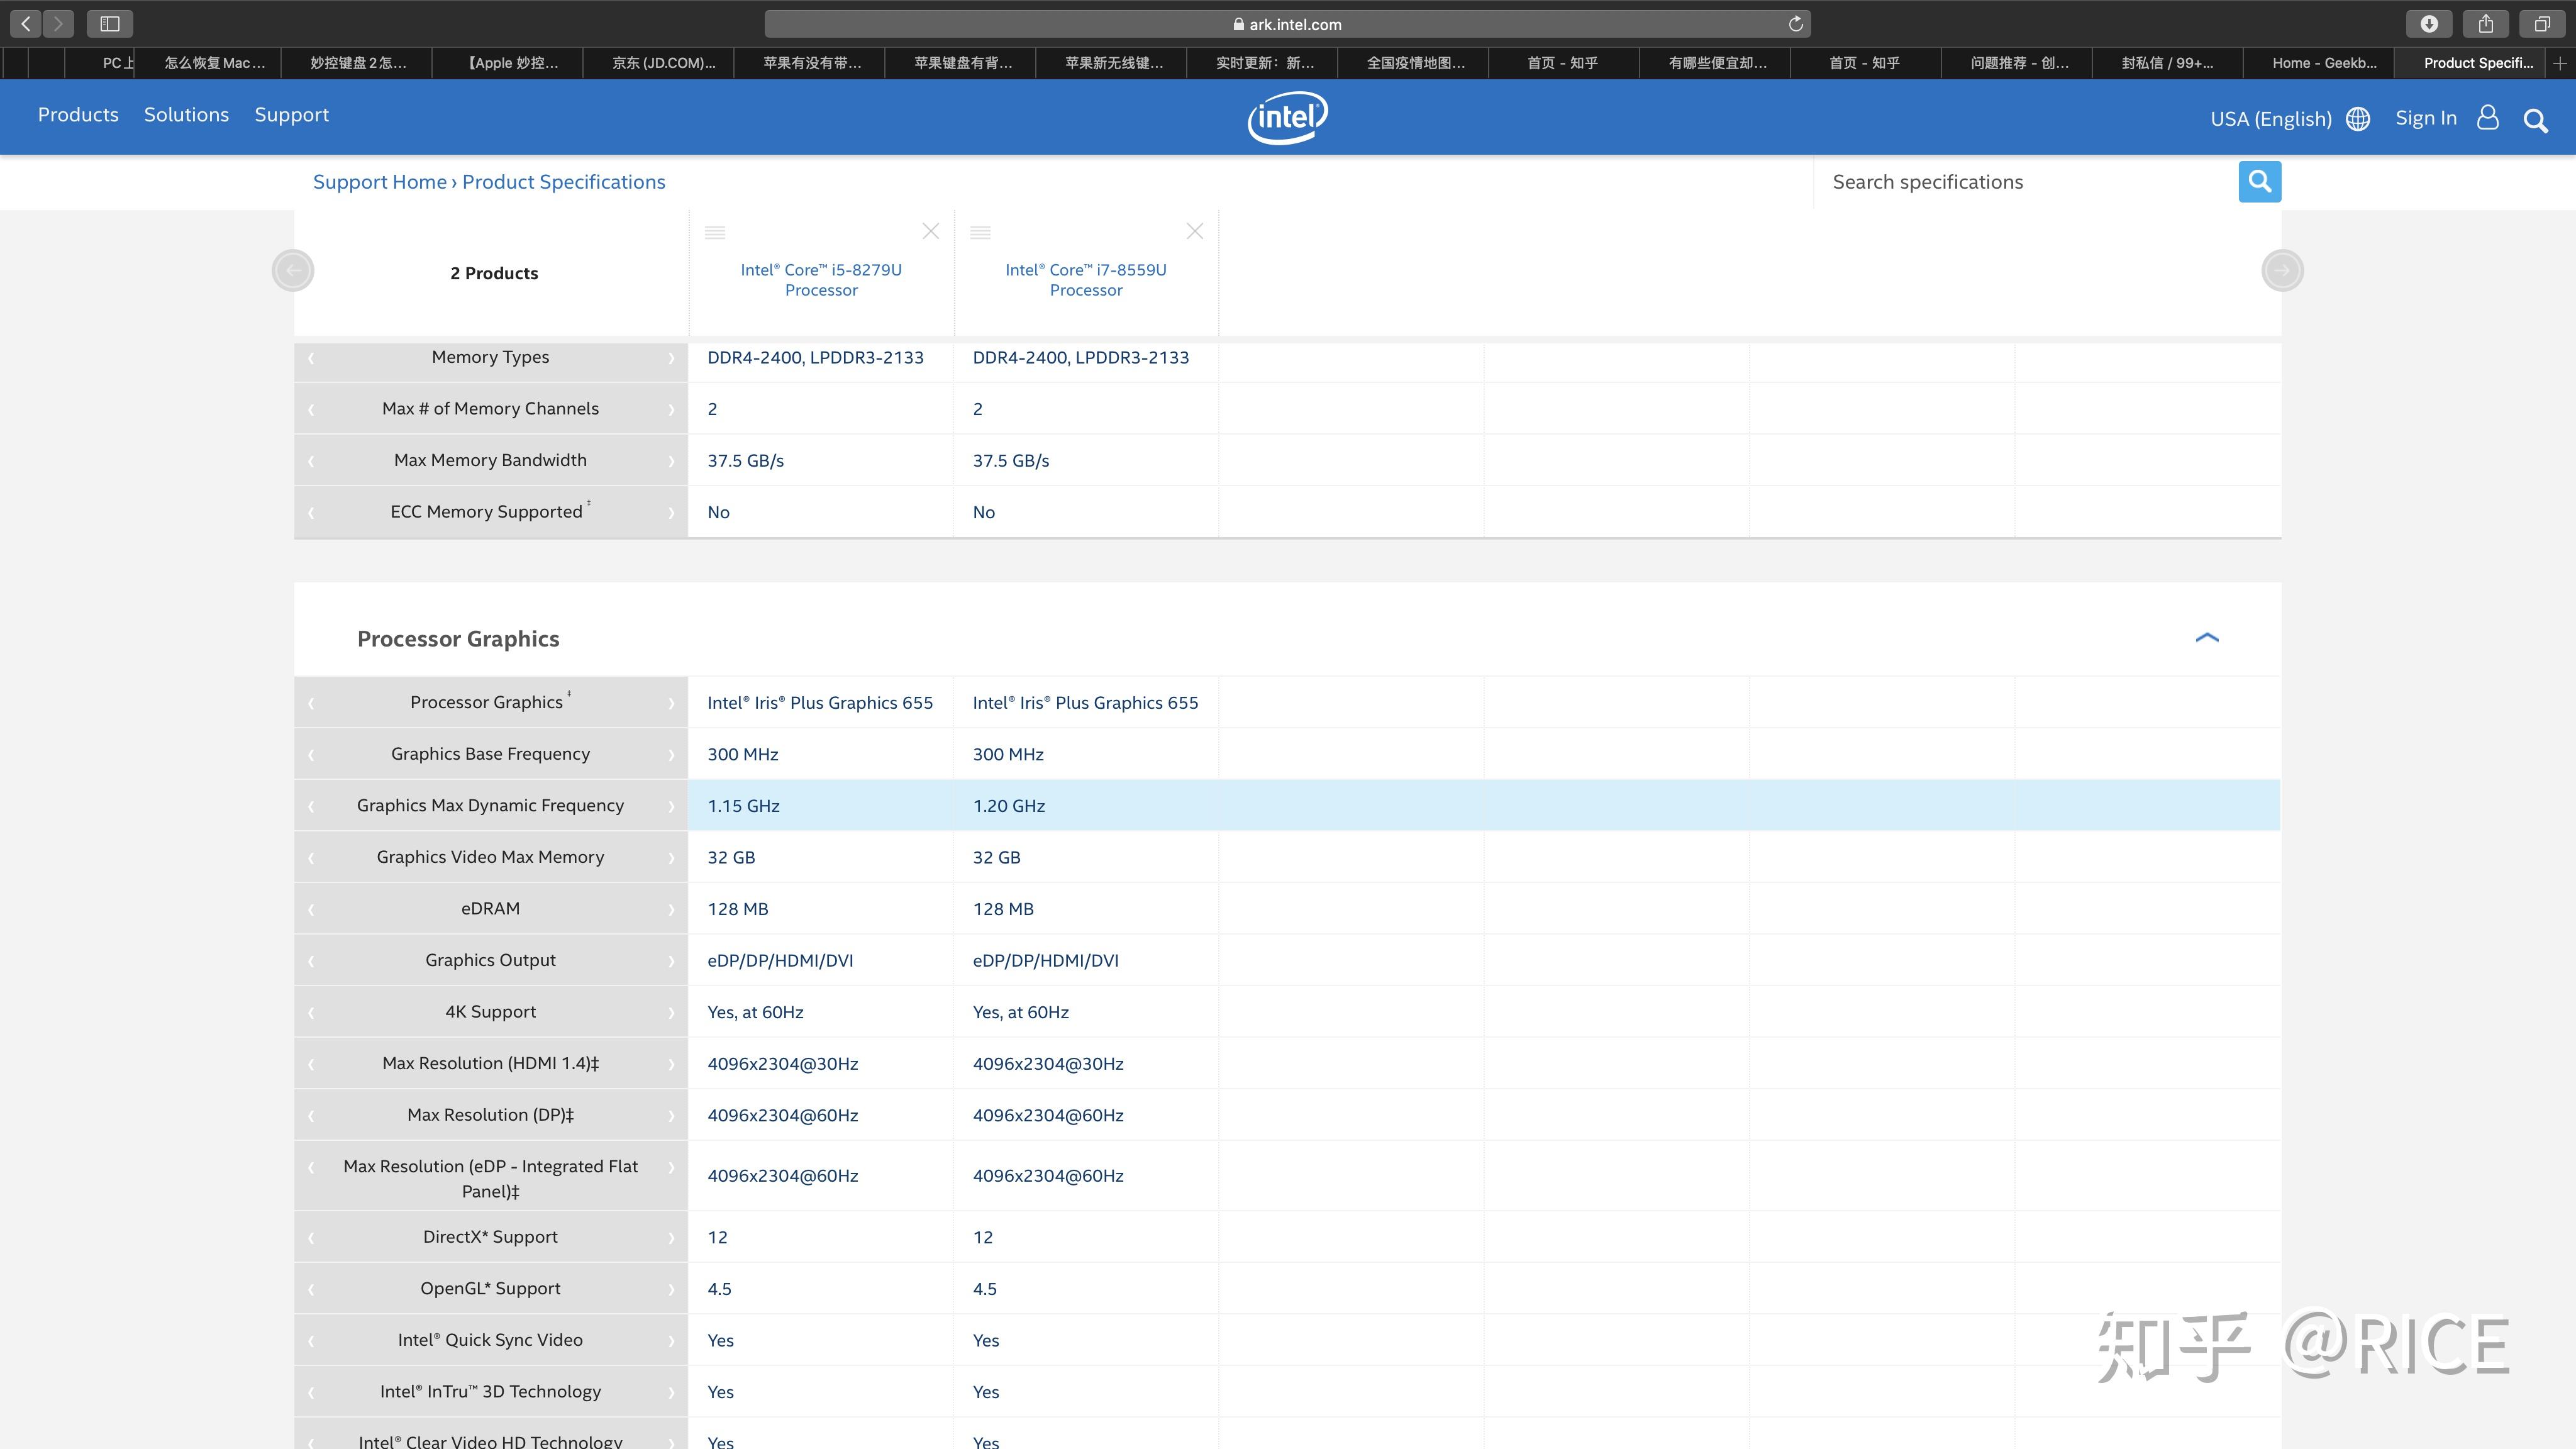This screenshot has width=2576, height=1449.
Task: Click right chevron on Graphics Base Frequency row
Action: coord(671,755)
